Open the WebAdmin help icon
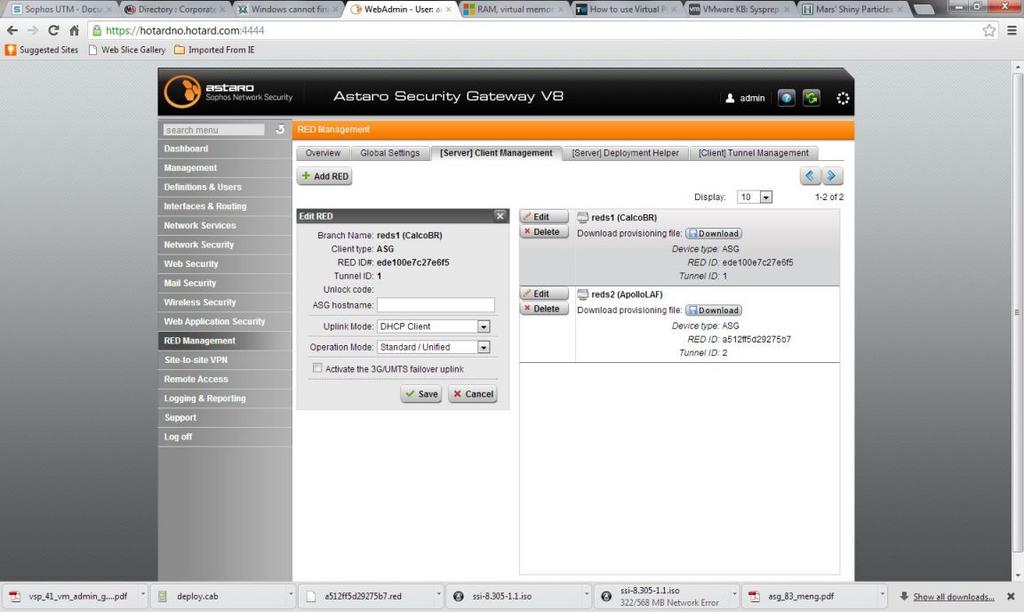The image size is (1024, 612). (786, 98)
